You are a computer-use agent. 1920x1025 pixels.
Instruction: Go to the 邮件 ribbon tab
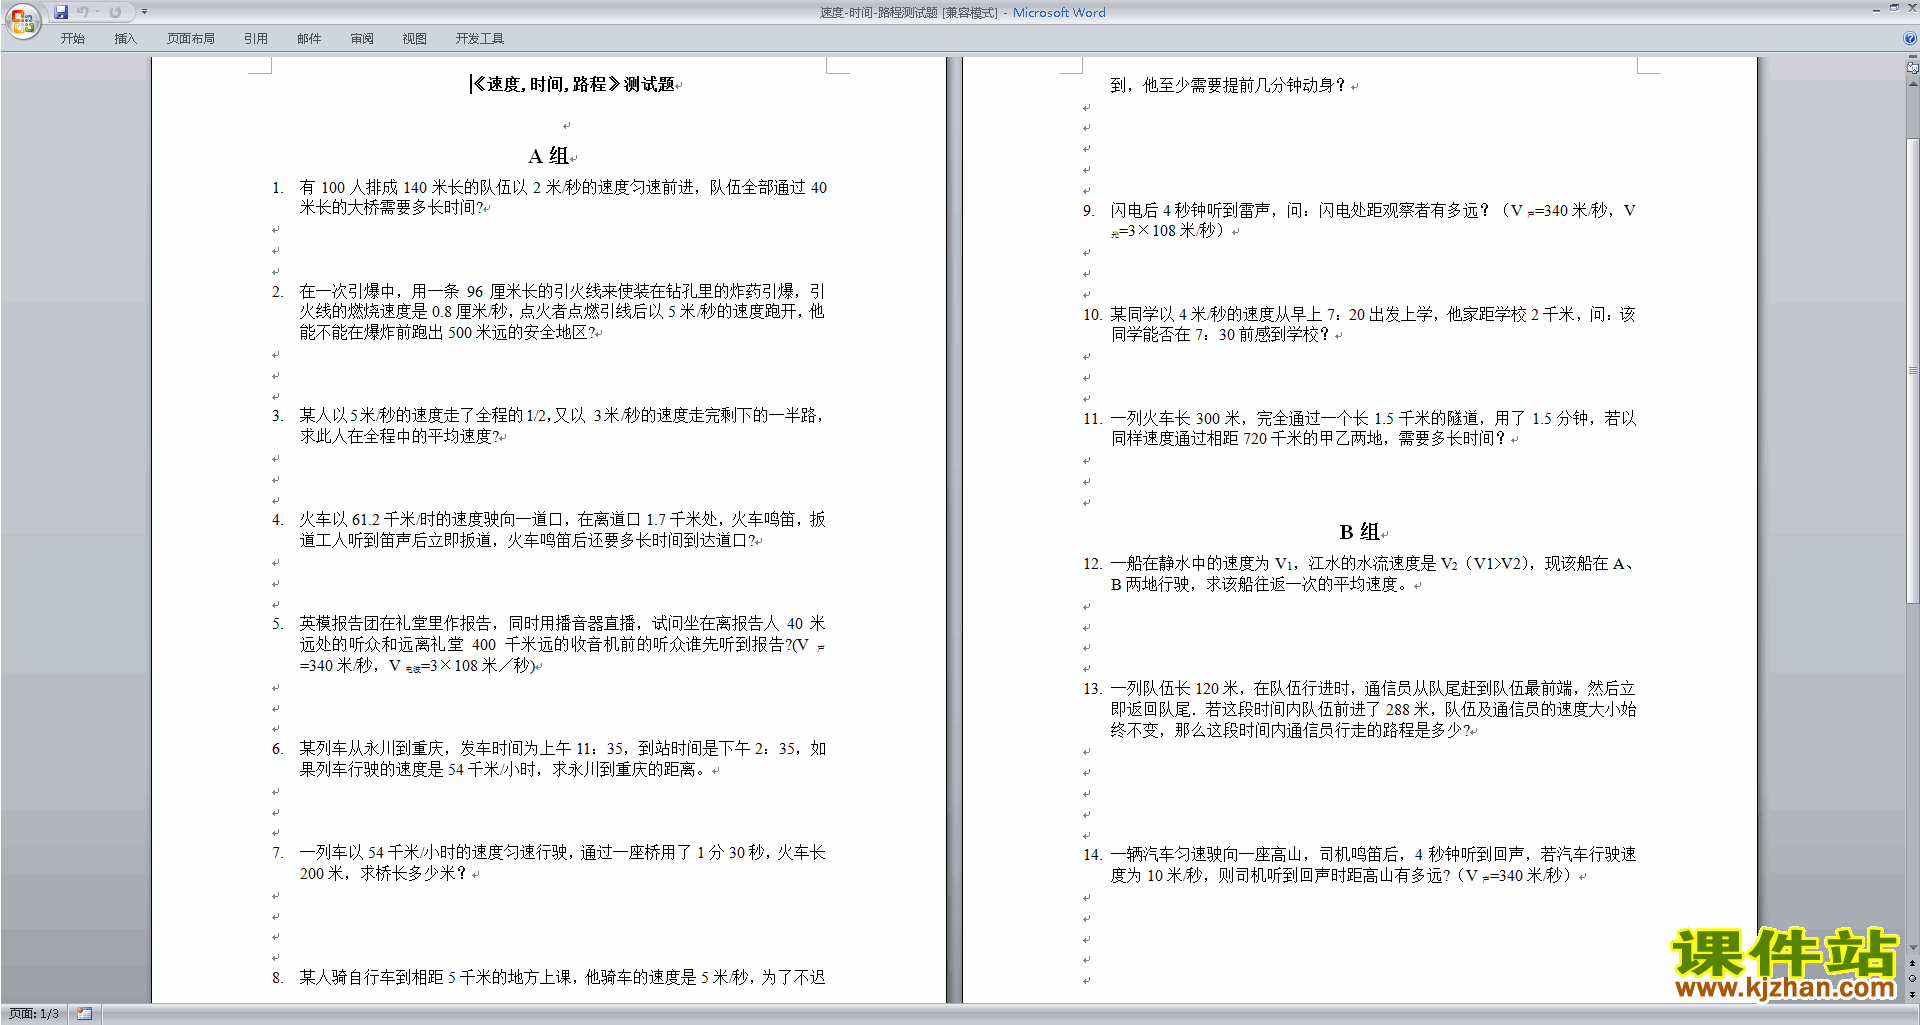click(x=309, y=38)
